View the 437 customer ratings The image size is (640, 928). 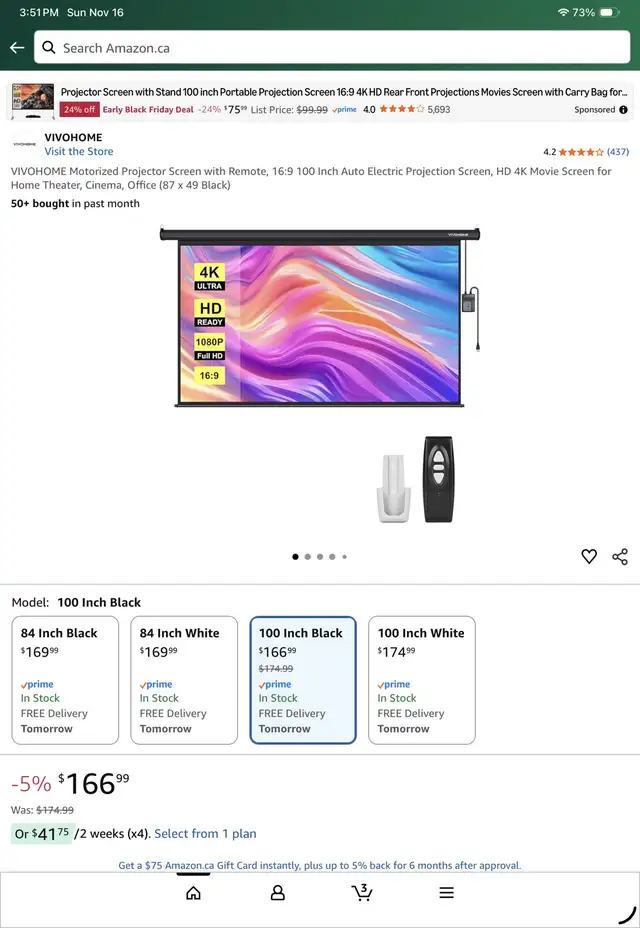click(618, 152)
